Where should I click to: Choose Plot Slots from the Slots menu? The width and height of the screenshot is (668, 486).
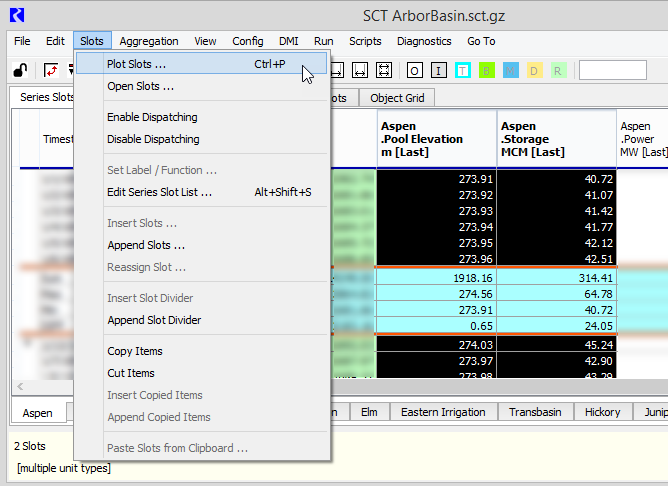coord(137,64)
